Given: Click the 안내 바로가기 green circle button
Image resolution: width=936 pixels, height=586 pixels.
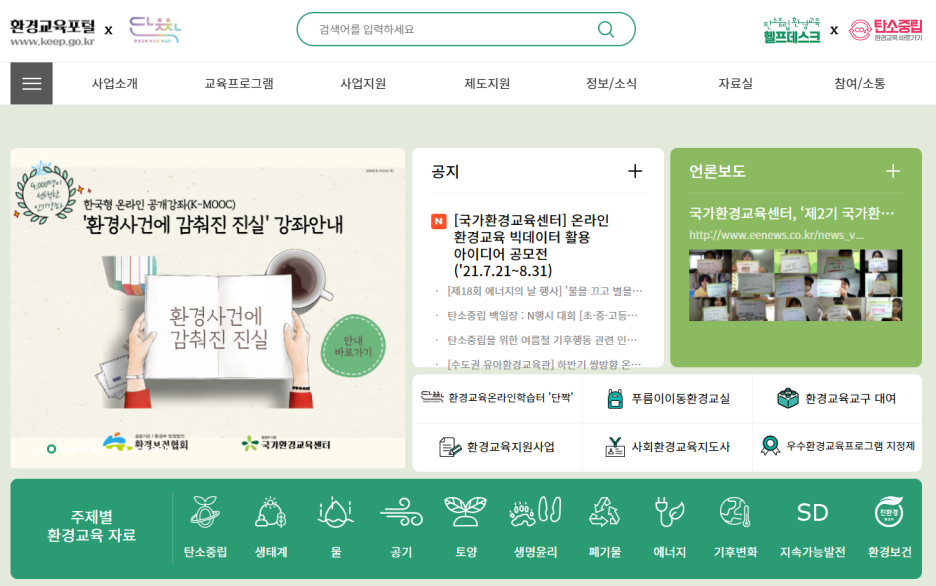Looking at the screenshot, I should [353, 346].
